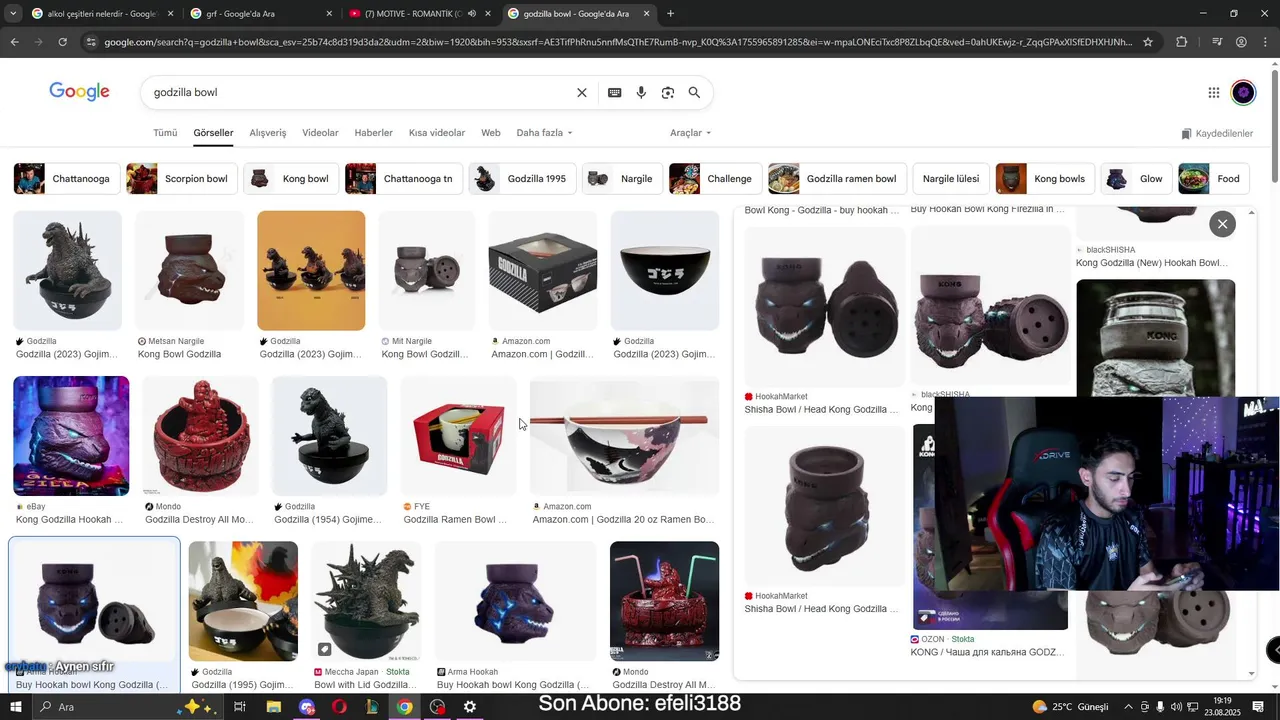This screenshot has width=1280, height=720.
Task: Select the Food suggestion chip
Action: pyautogui.click(x=1214, y=179)
